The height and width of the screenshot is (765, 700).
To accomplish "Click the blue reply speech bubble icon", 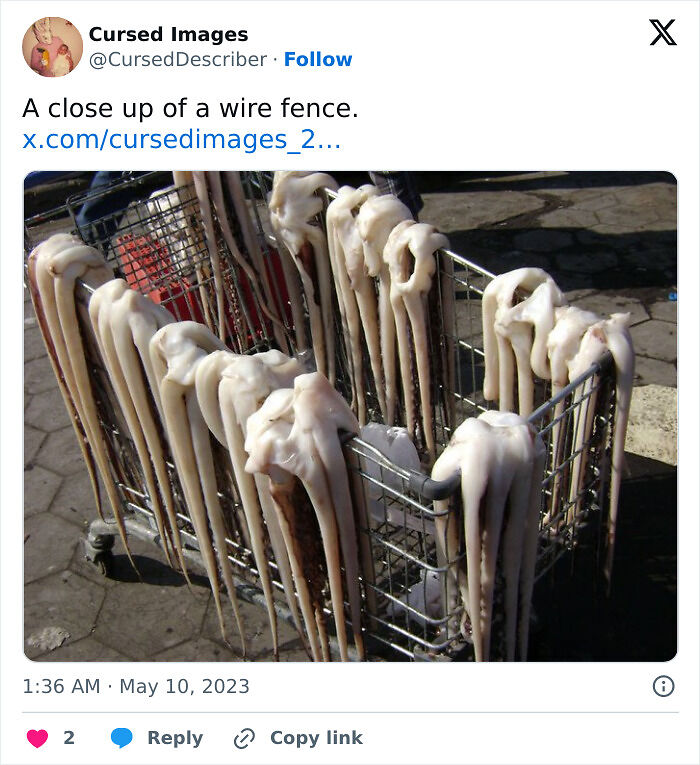I will tap(121, 738).
